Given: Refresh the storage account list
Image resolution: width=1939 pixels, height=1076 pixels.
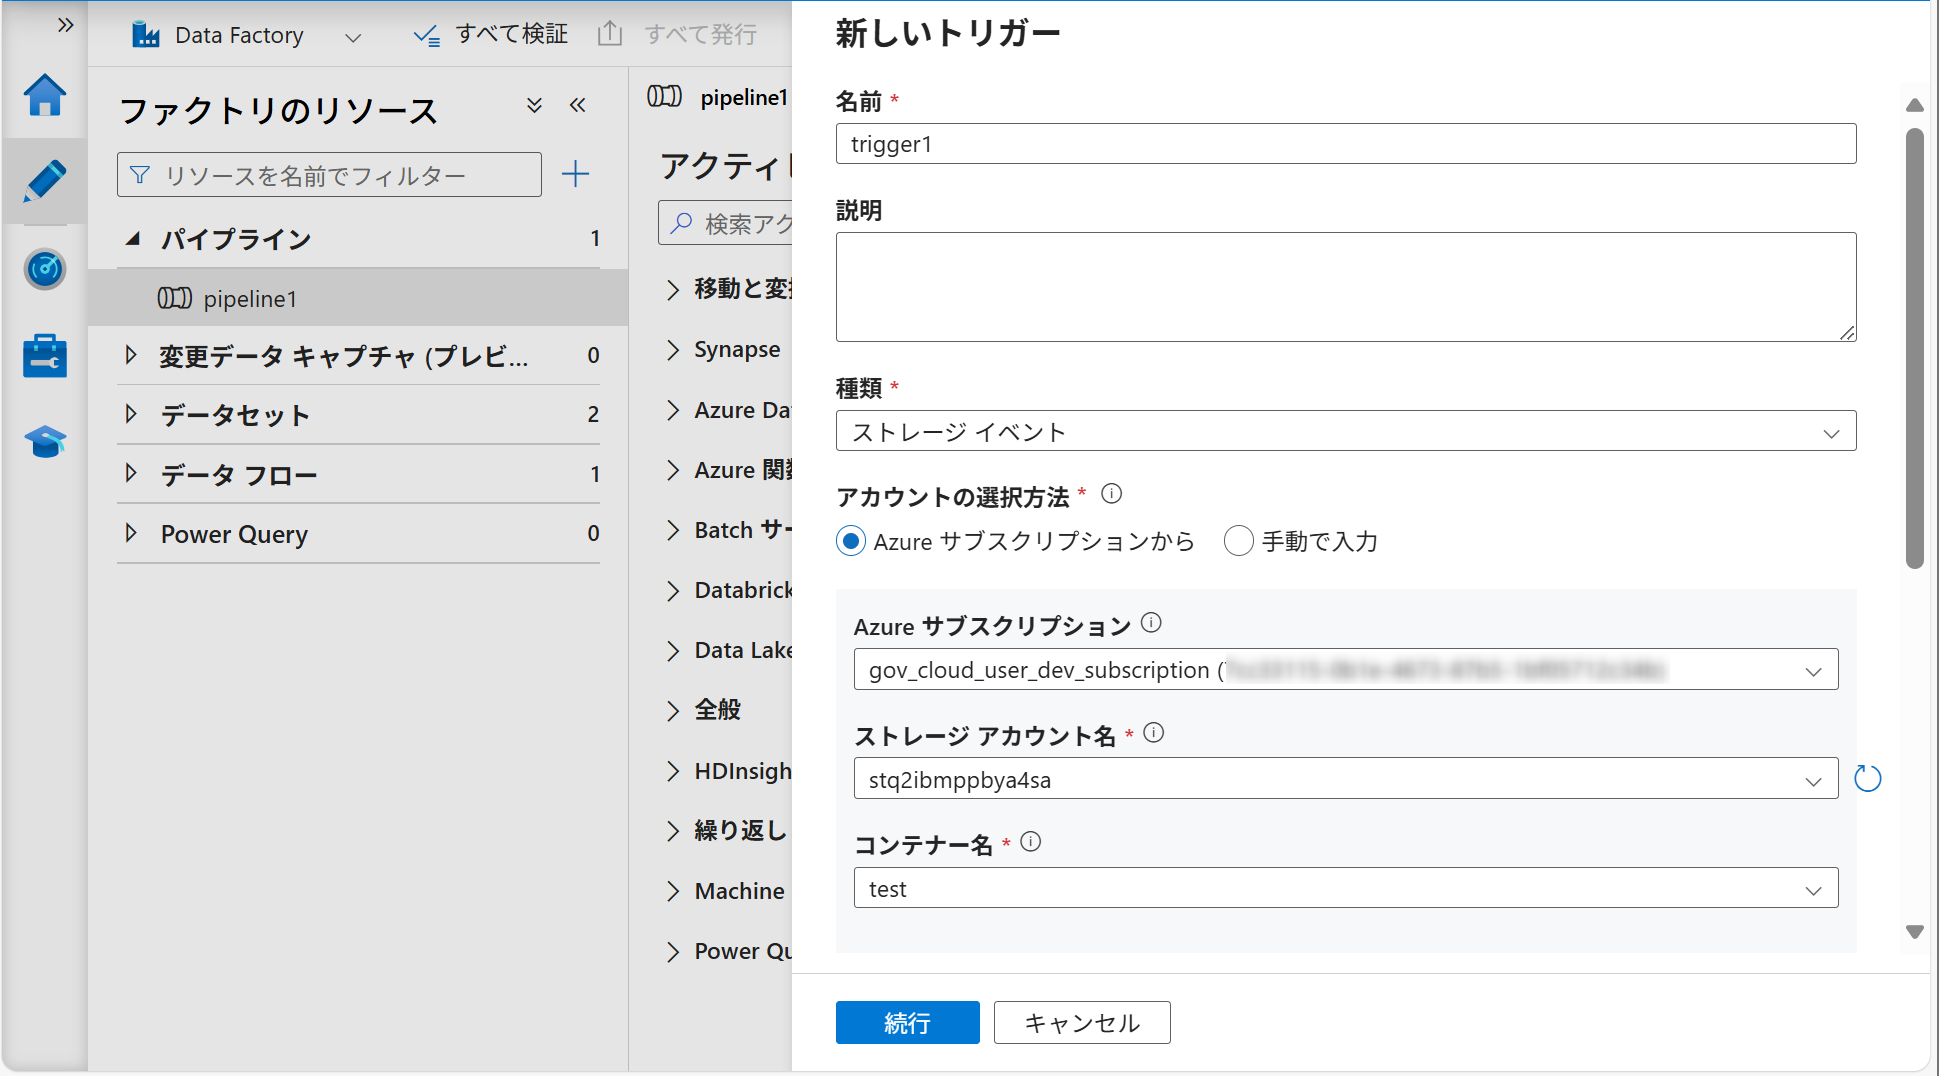Looking at the screenshot, I should coord(1867,778).
